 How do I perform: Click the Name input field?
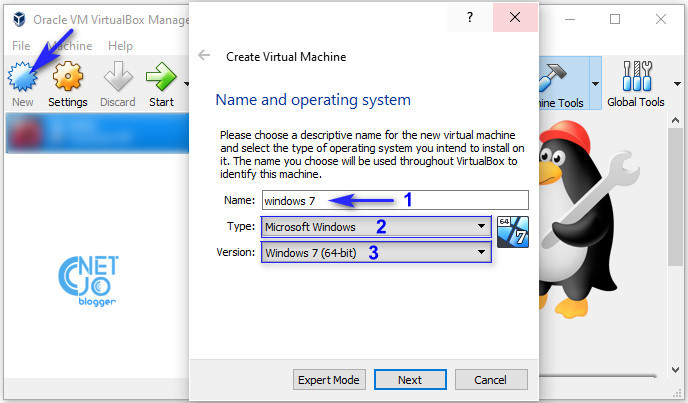pyautogui.click(x=395, y=200)
